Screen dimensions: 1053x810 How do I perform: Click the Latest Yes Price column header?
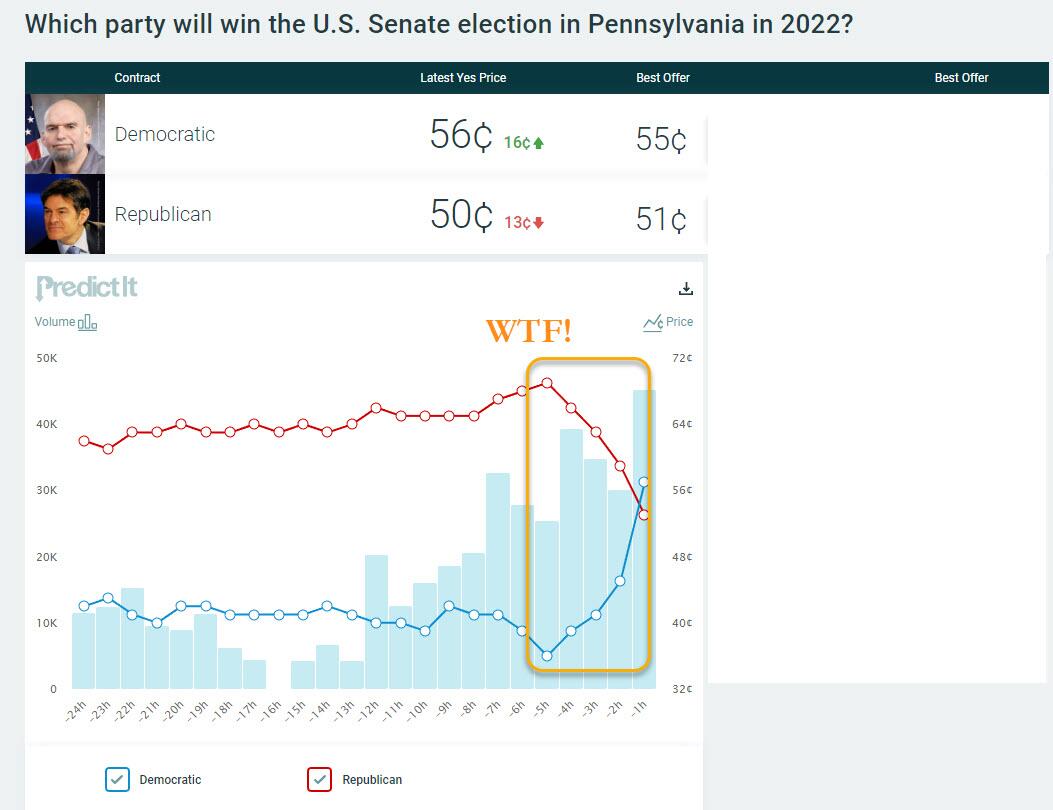(x=463, y=78)
